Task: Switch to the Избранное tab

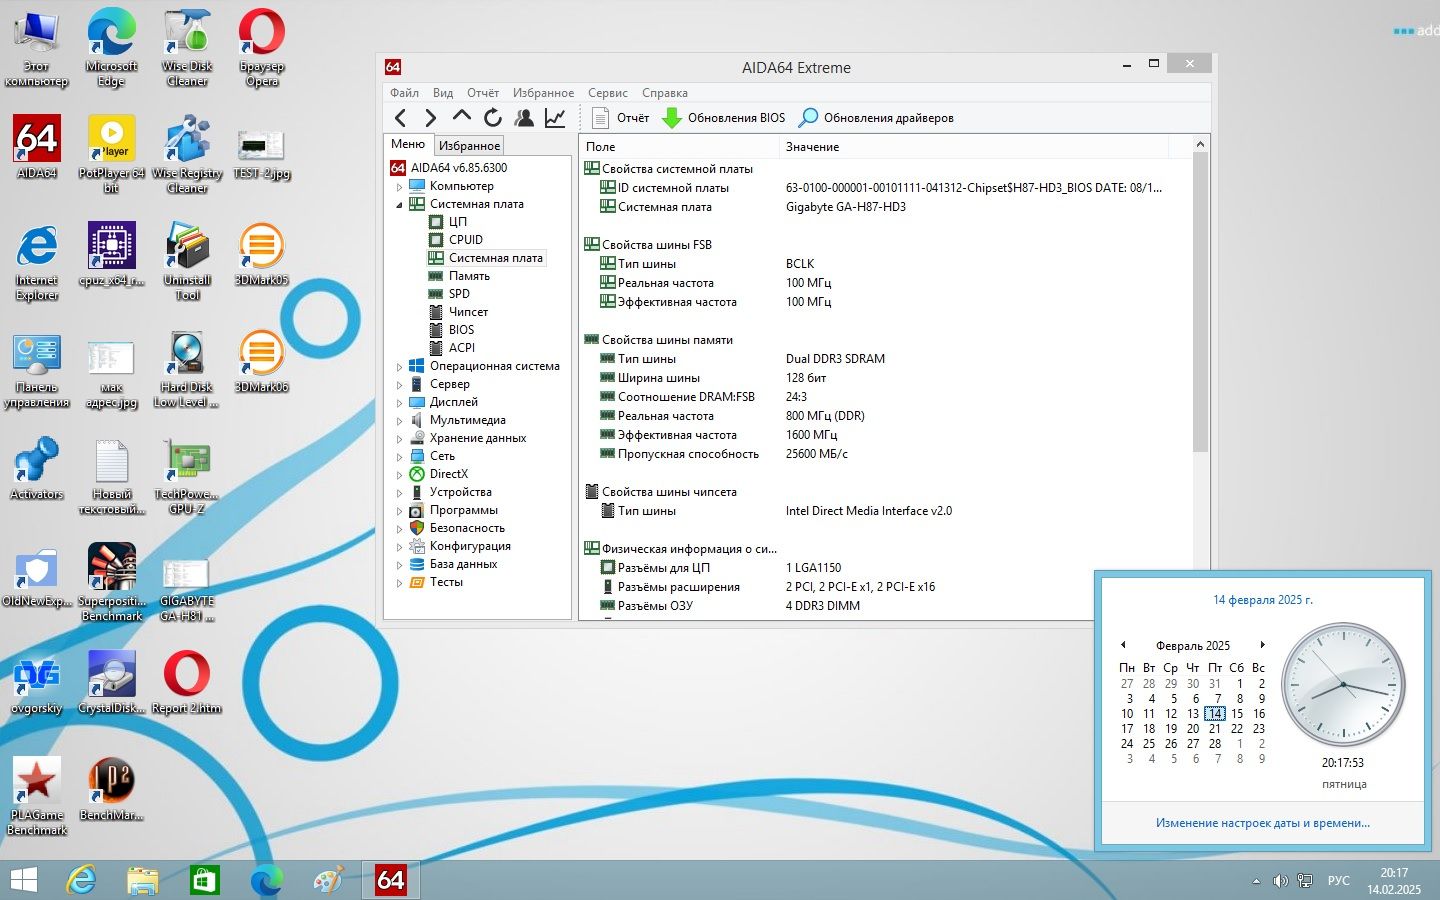Action: 469,146
